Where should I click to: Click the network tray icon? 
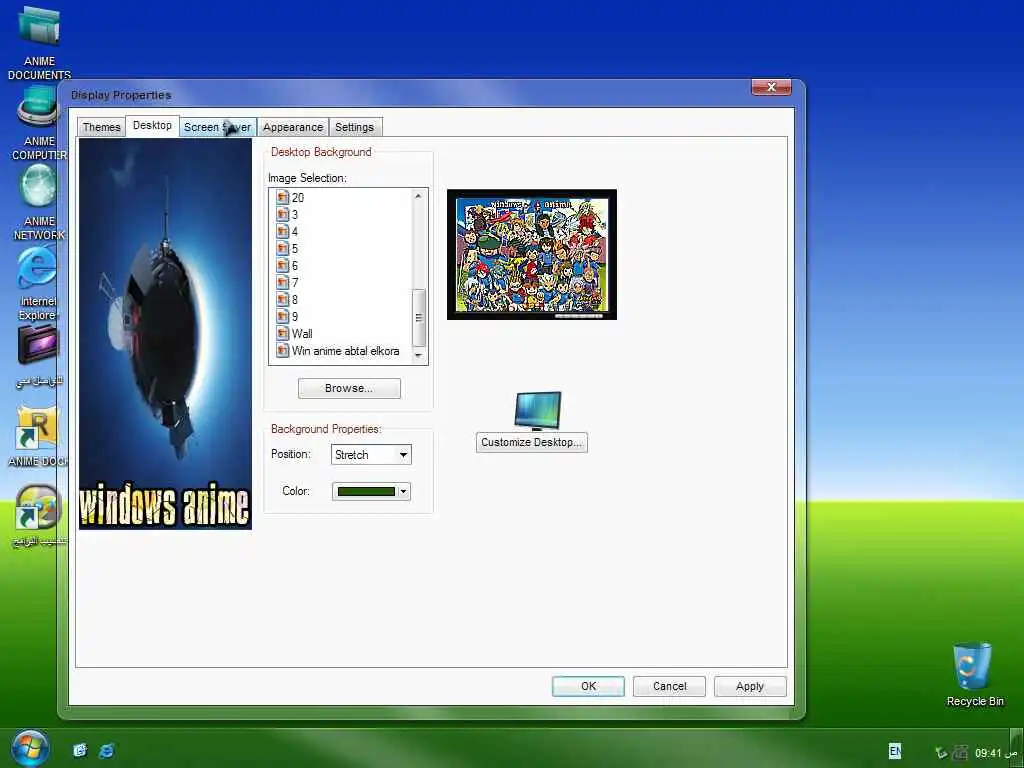pos(960,752)
